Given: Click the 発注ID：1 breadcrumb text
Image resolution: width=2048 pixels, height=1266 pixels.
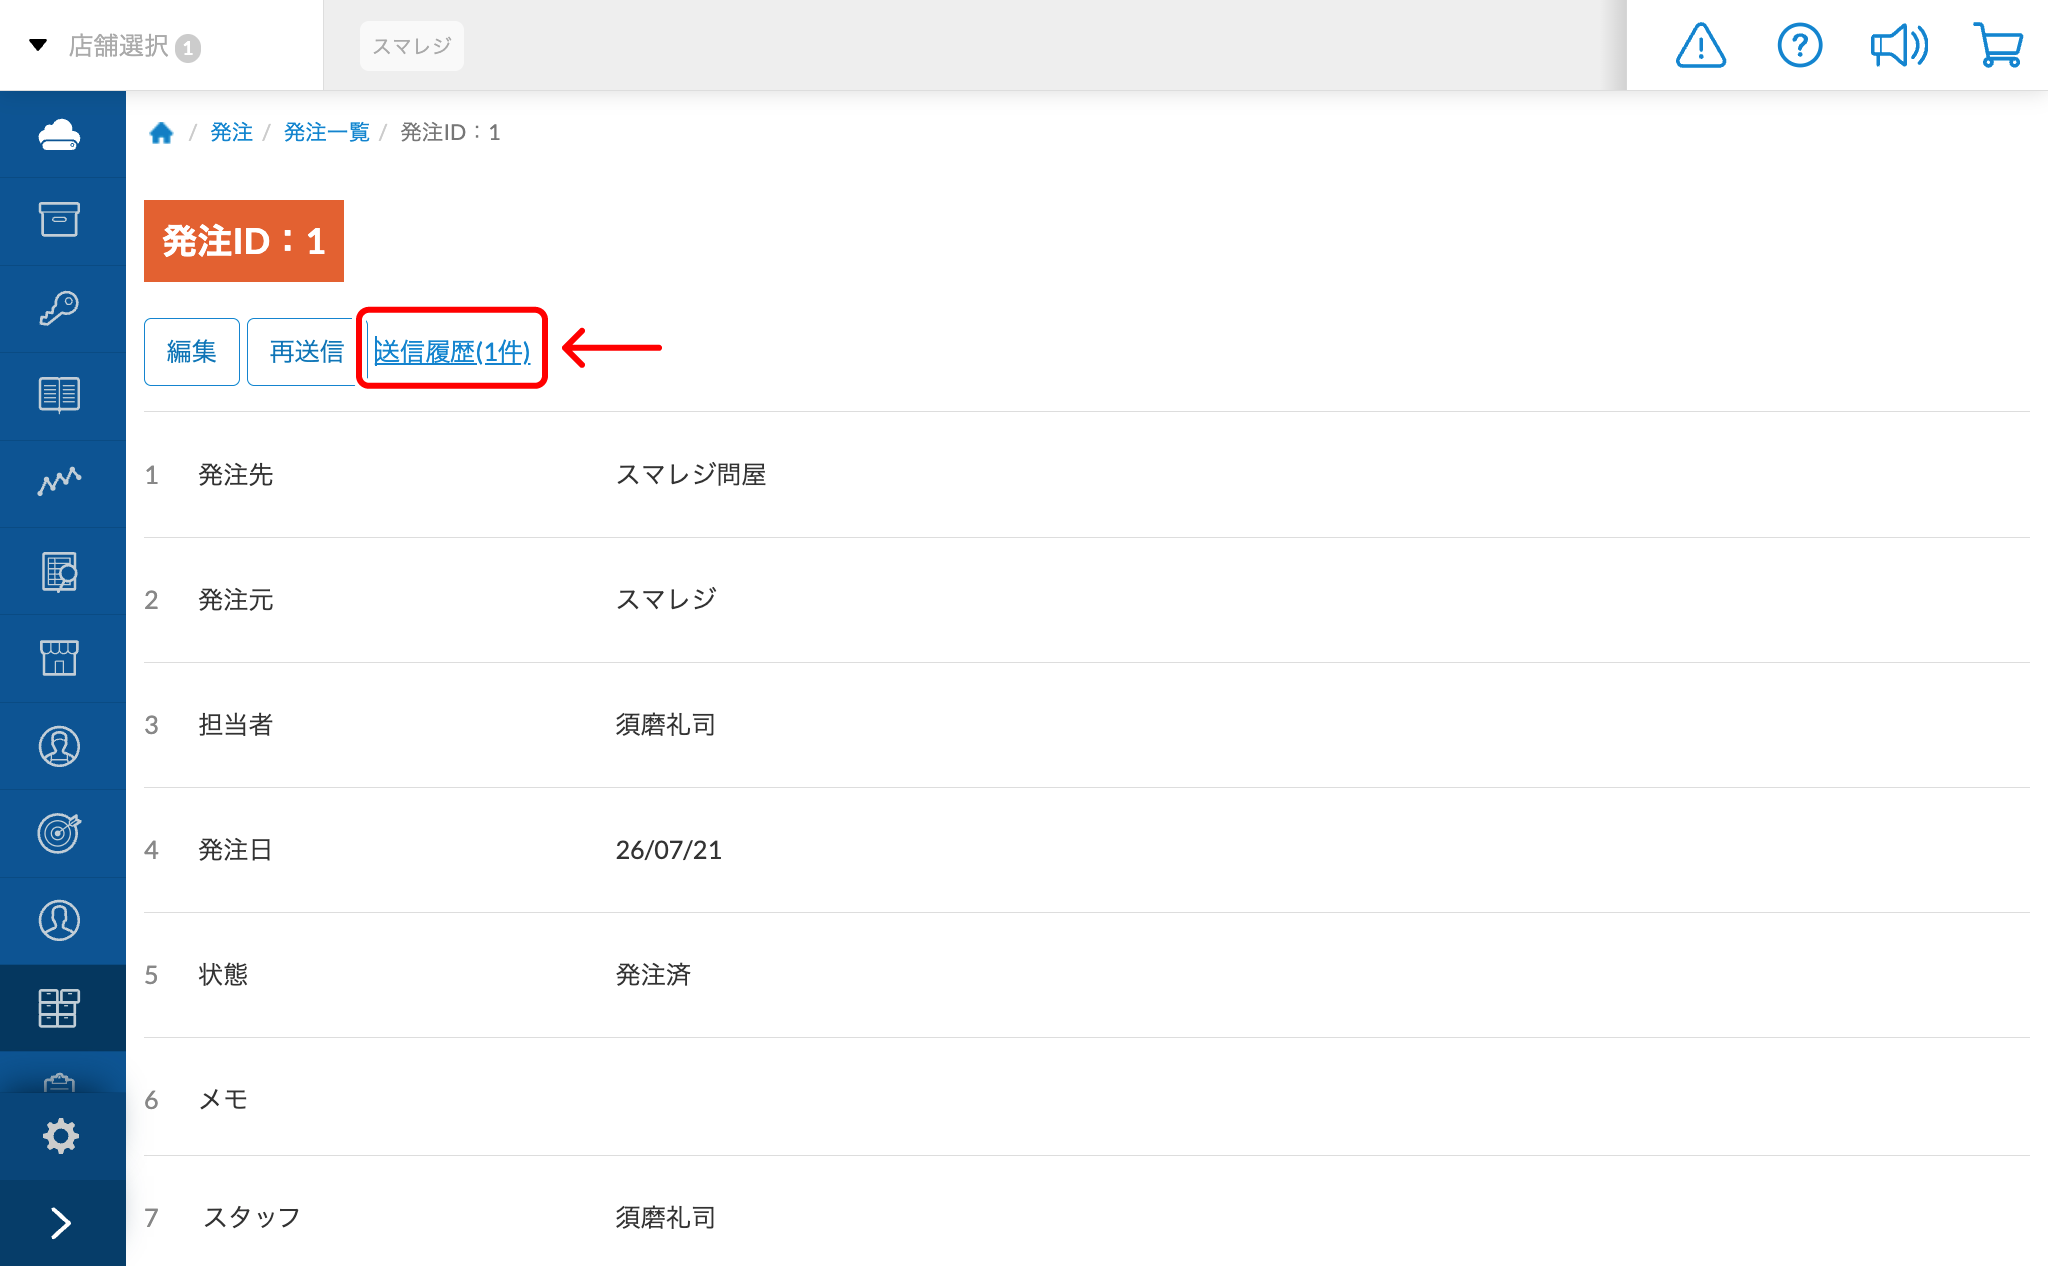Looking at the screenshot, I should [450, 132].
